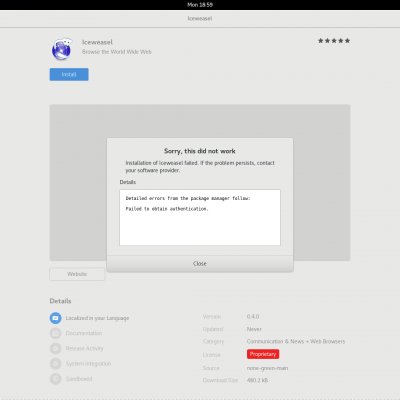Click the Iceweasel application name heading
The width and height of the screenshot is (400, 400).
point(97,42)
